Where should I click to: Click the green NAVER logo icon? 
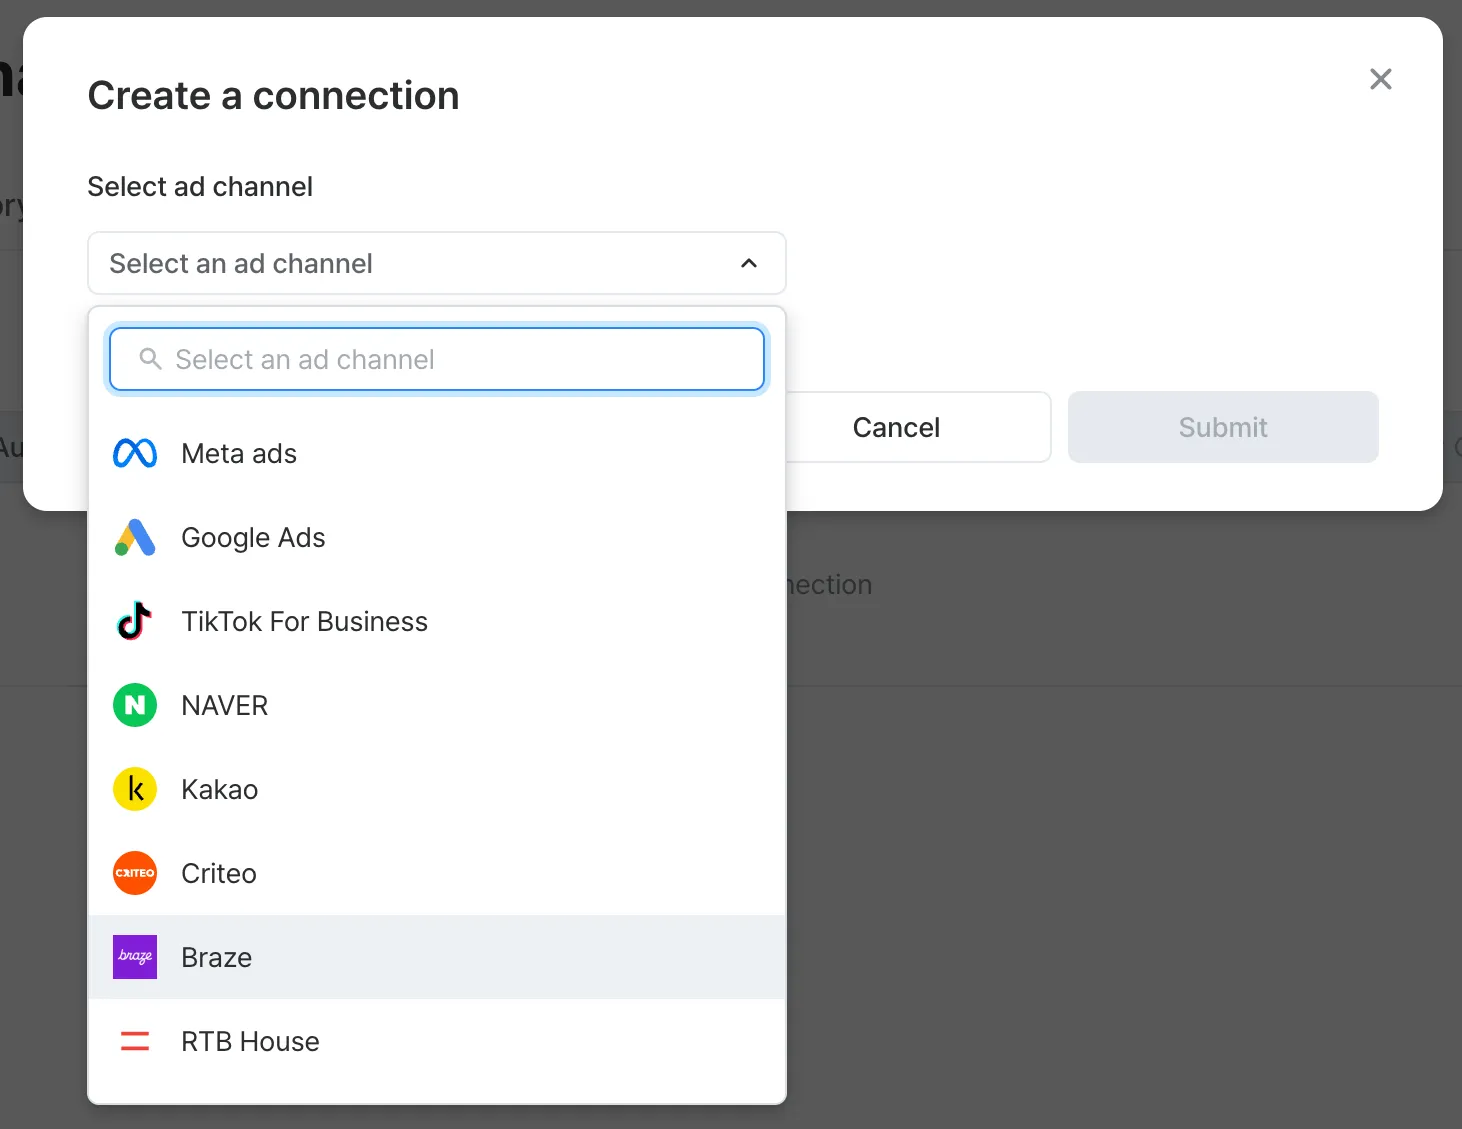pos(135,705)
